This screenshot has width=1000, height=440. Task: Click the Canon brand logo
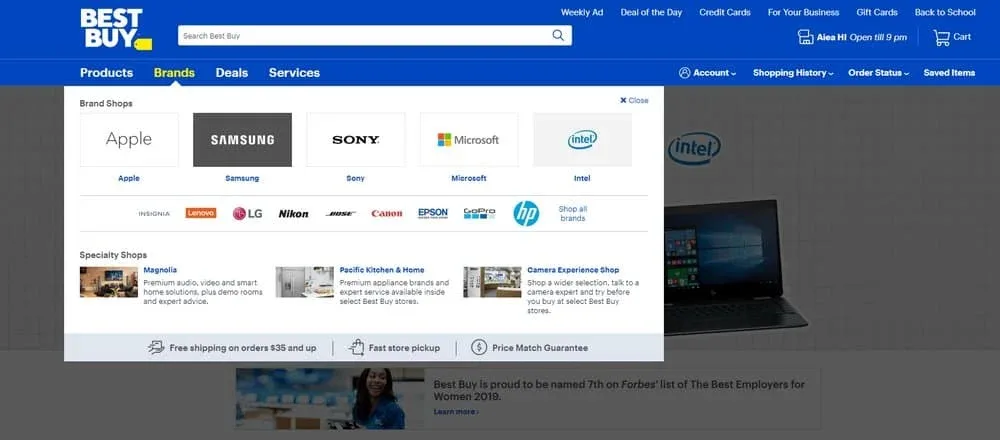(x=386, y=214)
